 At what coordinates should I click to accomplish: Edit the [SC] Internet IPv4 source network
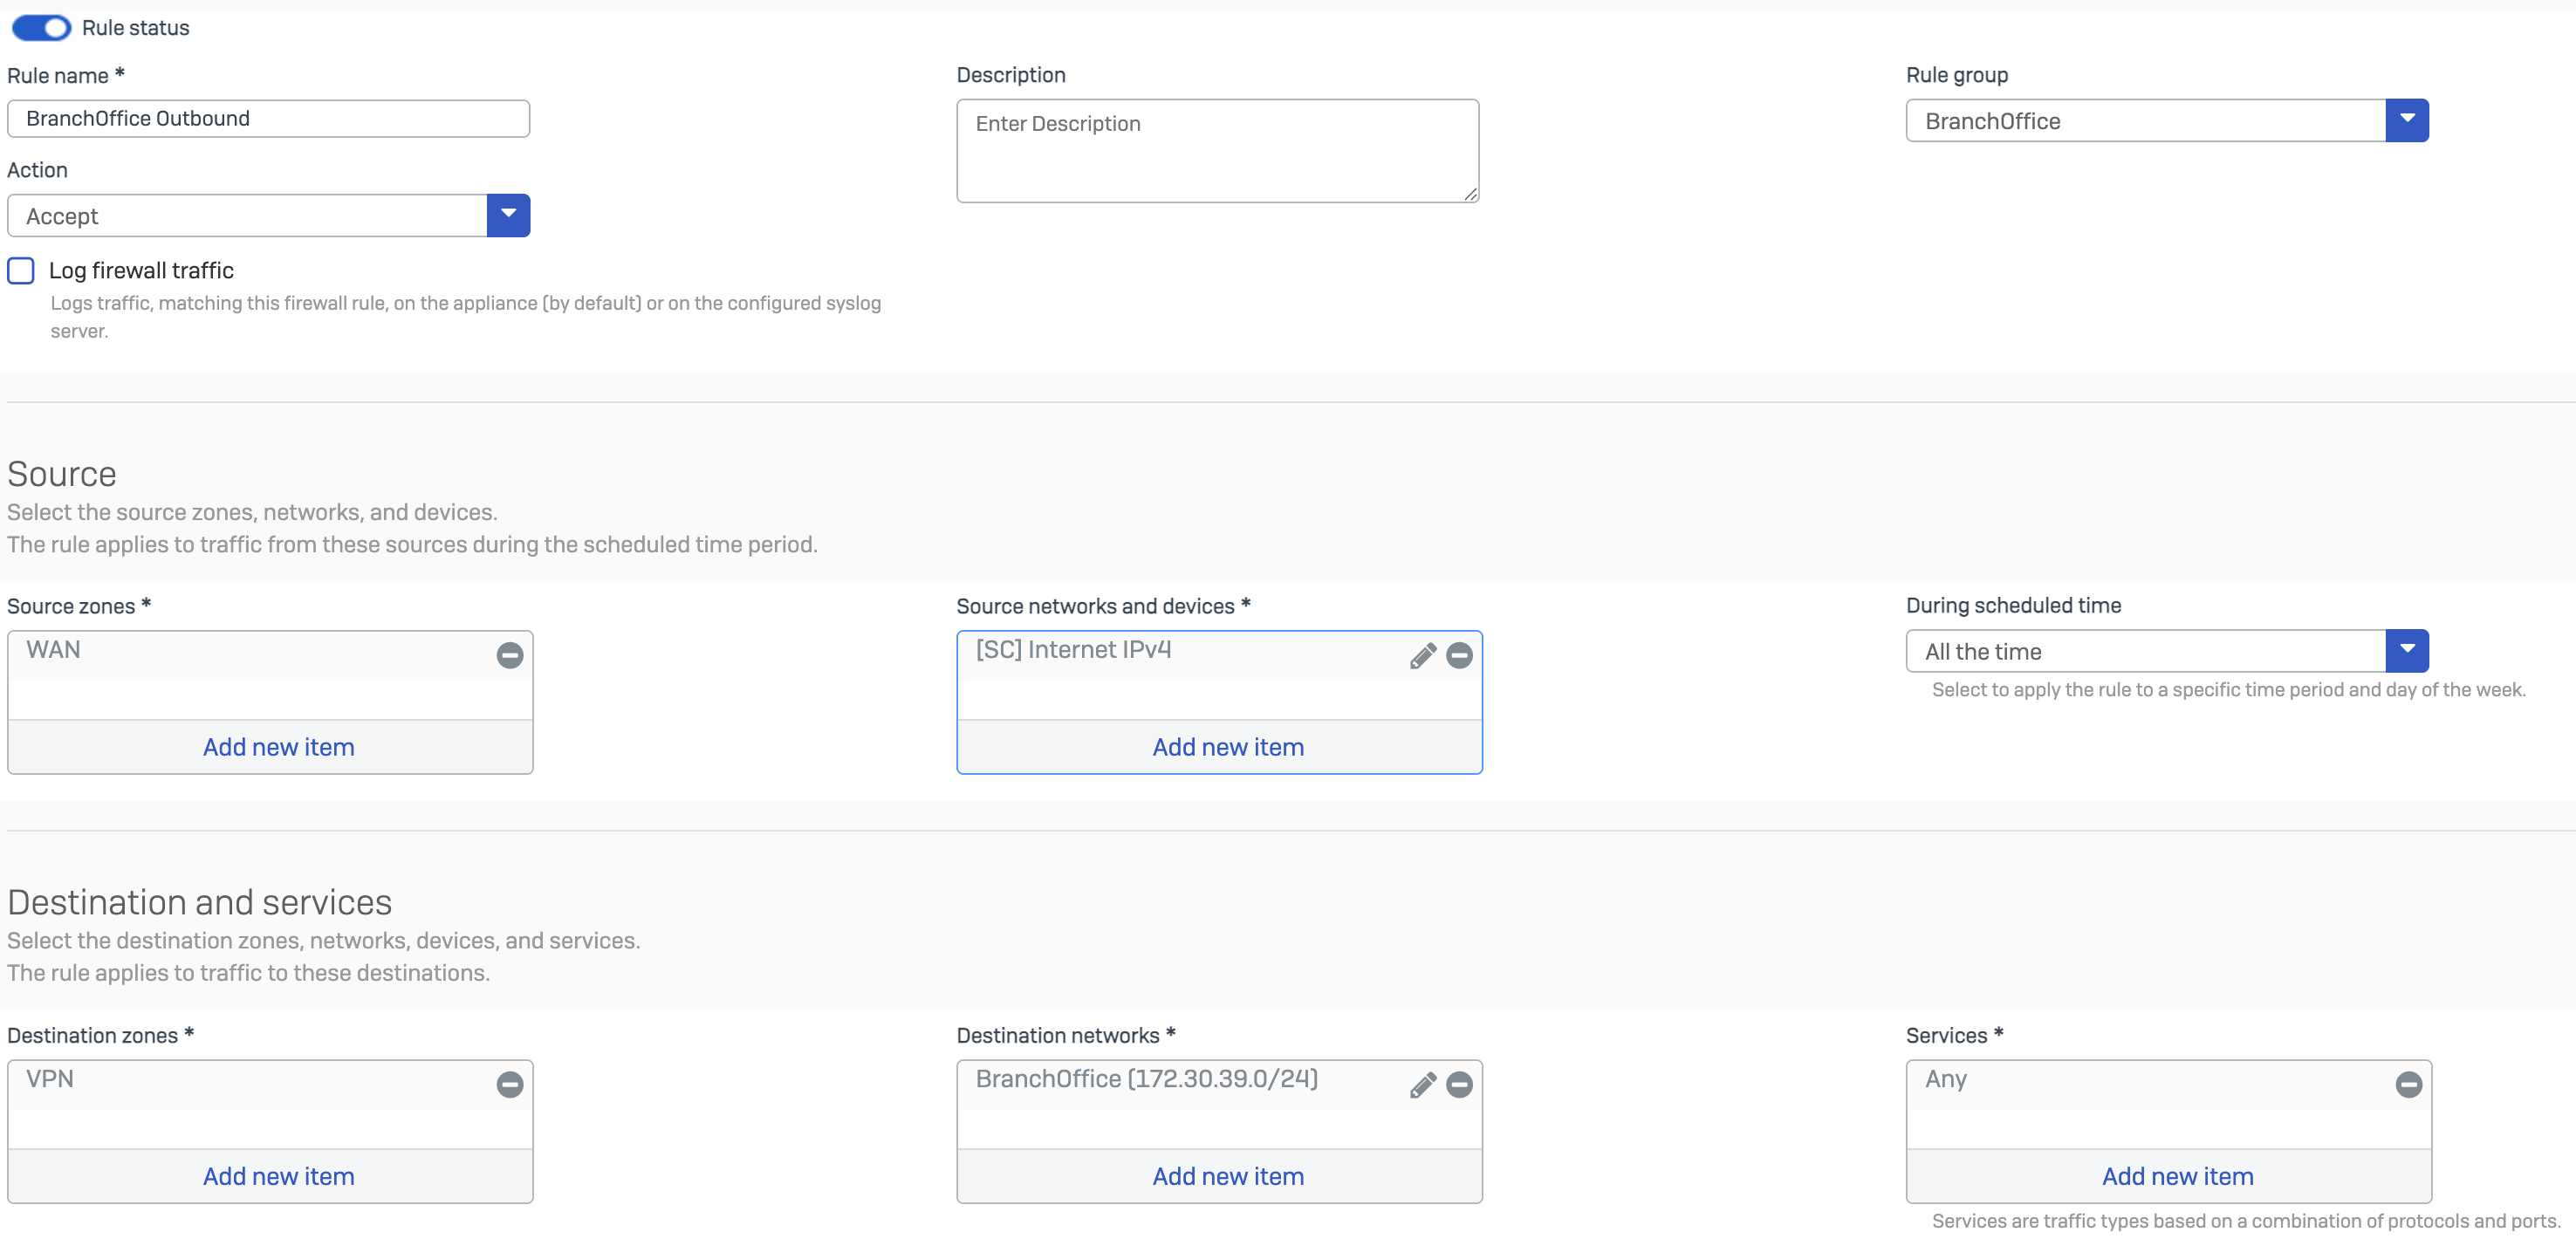(1422, 655)
